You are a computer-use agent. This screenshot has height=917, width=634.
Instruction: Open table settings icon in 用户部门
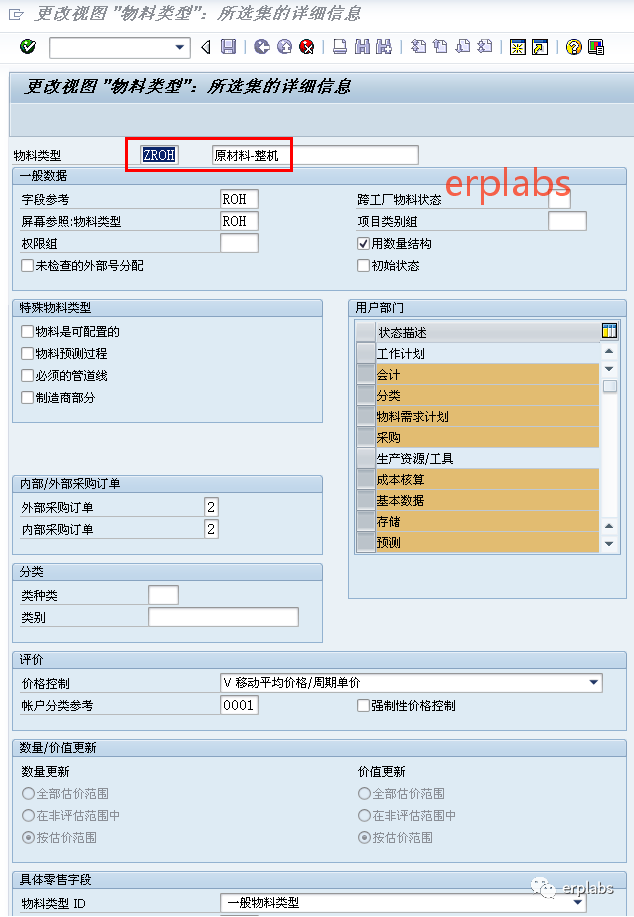[609, 331]
